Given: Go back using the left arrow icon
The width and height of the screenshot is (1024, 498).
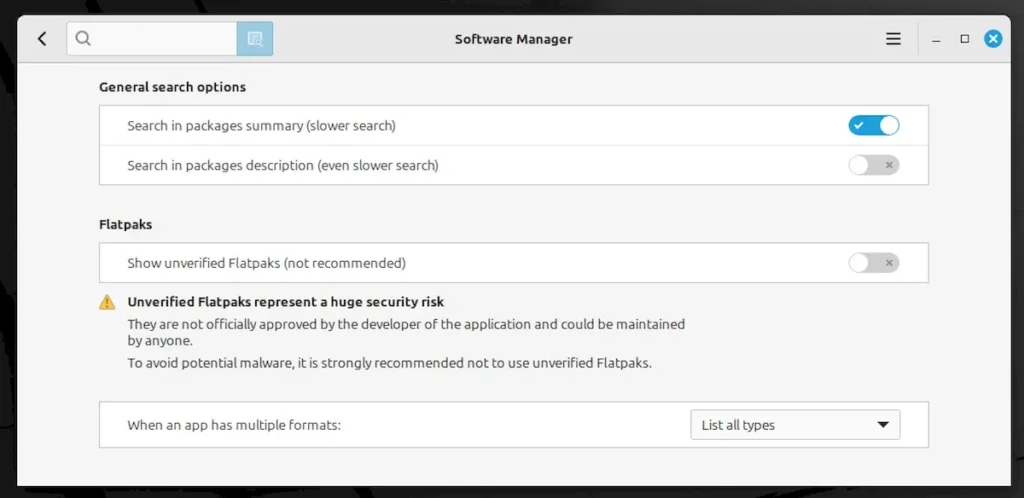Looking at the screenshot, I should (42, 39).
